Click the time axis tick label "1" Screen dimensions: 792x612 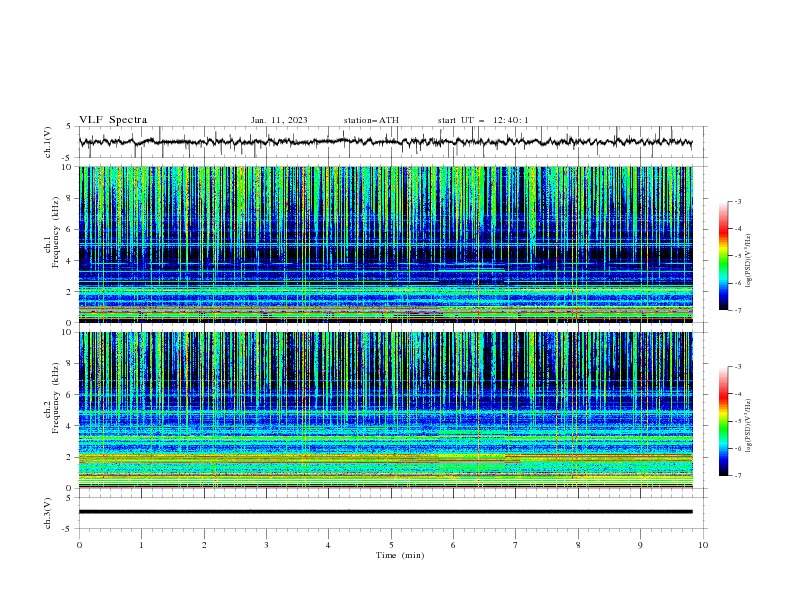pyautogui.click(x=142, y=545)
